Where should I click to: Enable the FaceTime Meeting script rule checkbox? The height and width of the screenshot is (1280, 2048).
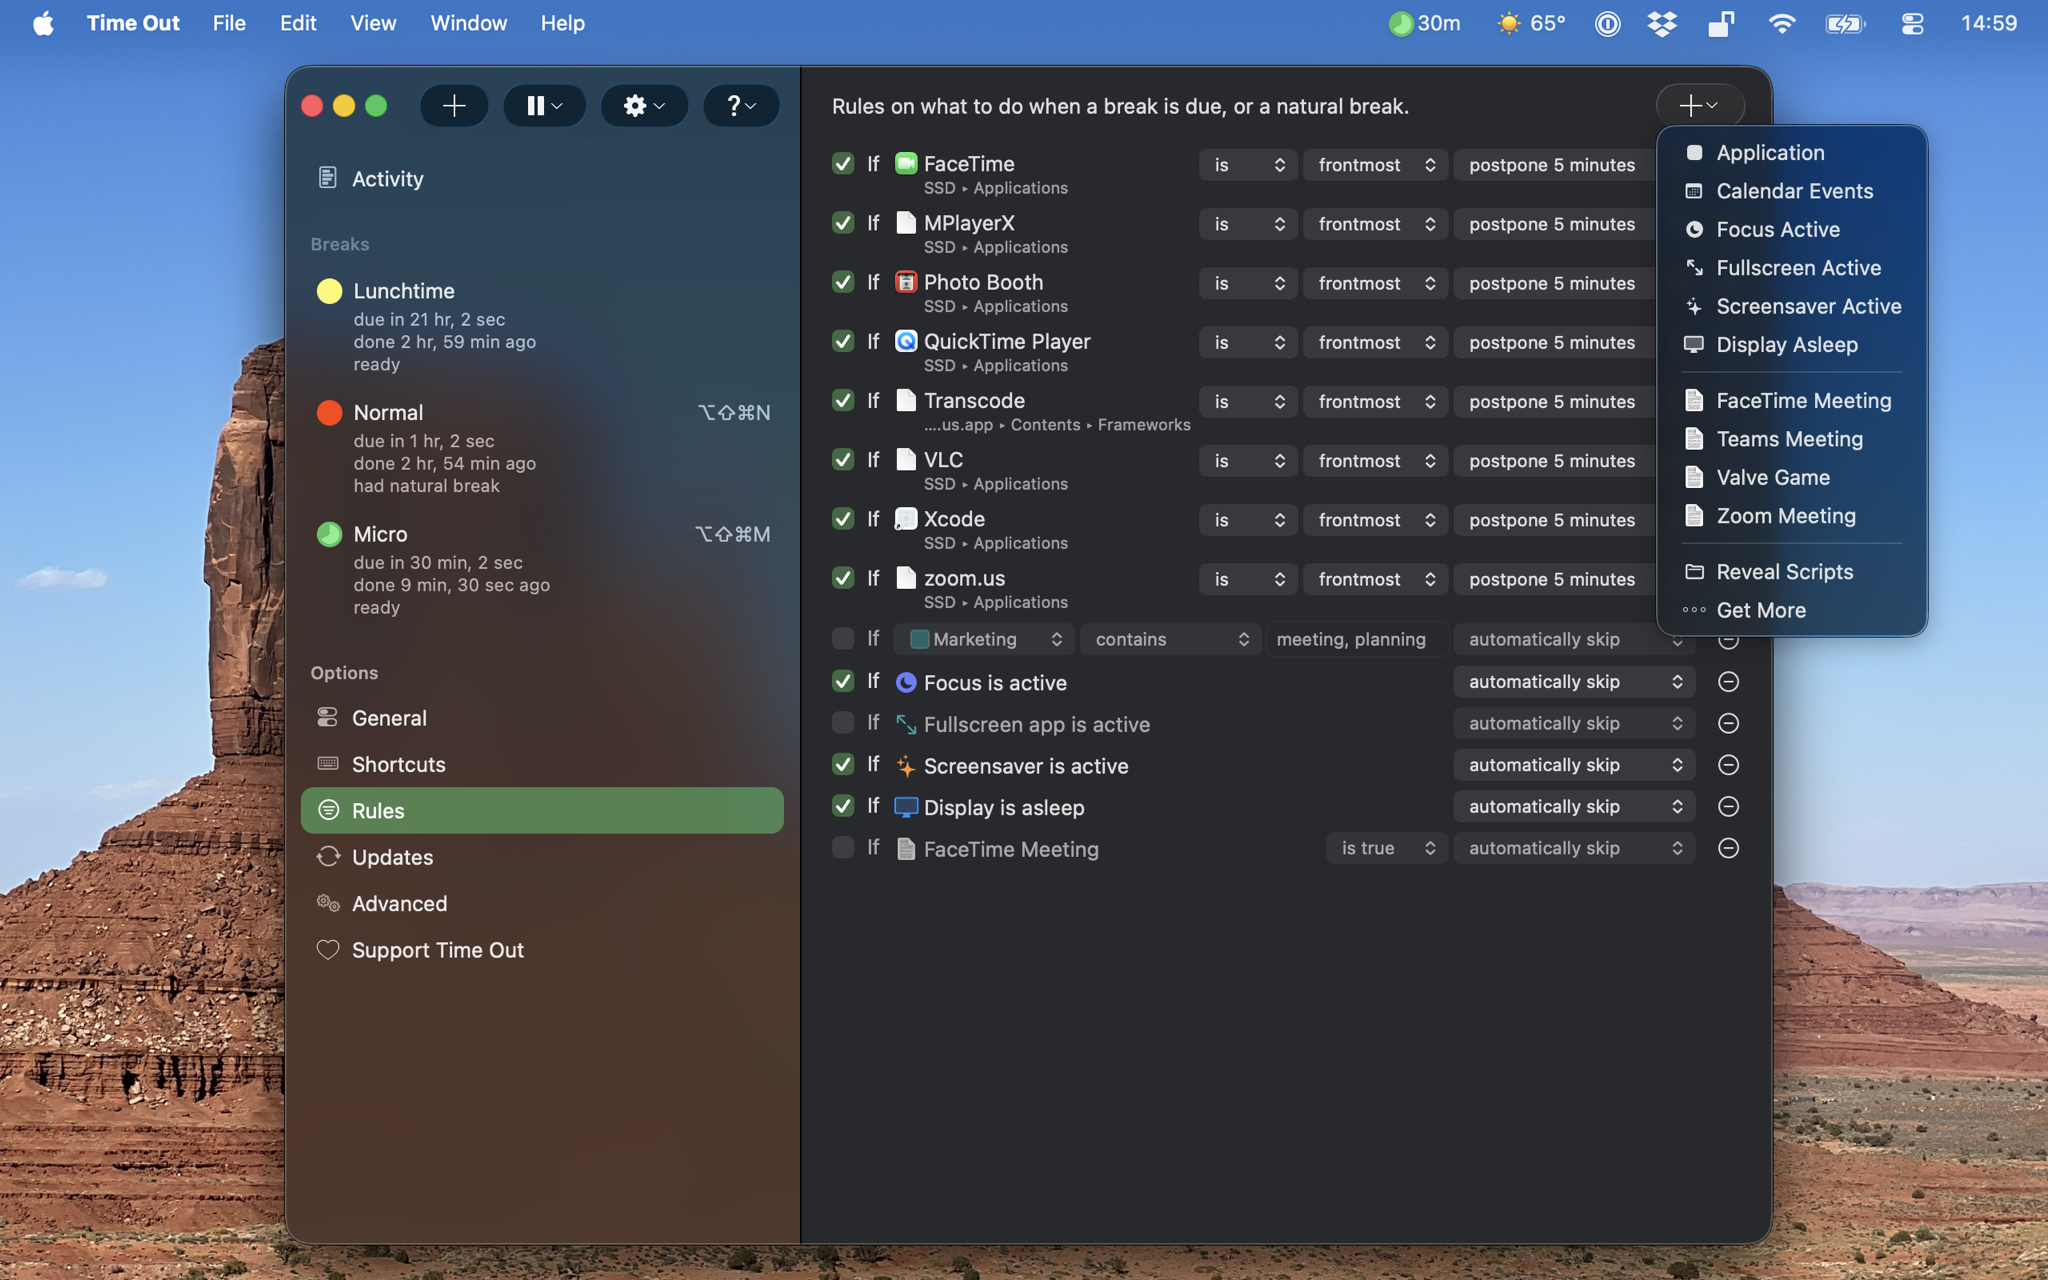tap(843, 848)
